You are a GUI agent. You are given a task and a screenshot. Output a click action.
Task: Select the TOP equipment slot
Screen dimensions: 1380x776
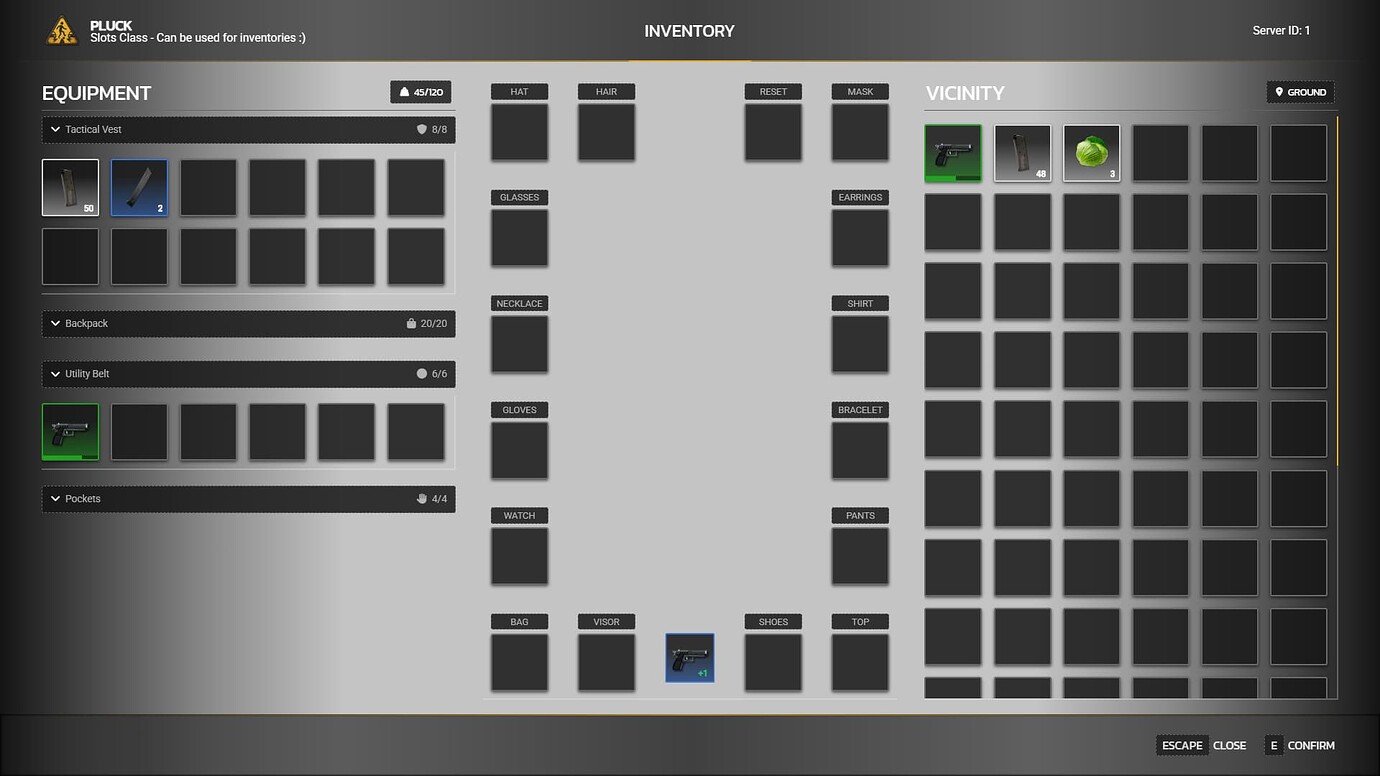coord(860,662)
